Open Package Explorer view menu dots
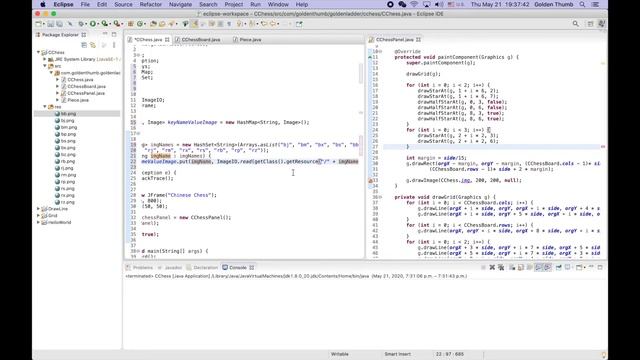Image resolution: width=640 pixels, height=360 pixels. click(114, 45)
